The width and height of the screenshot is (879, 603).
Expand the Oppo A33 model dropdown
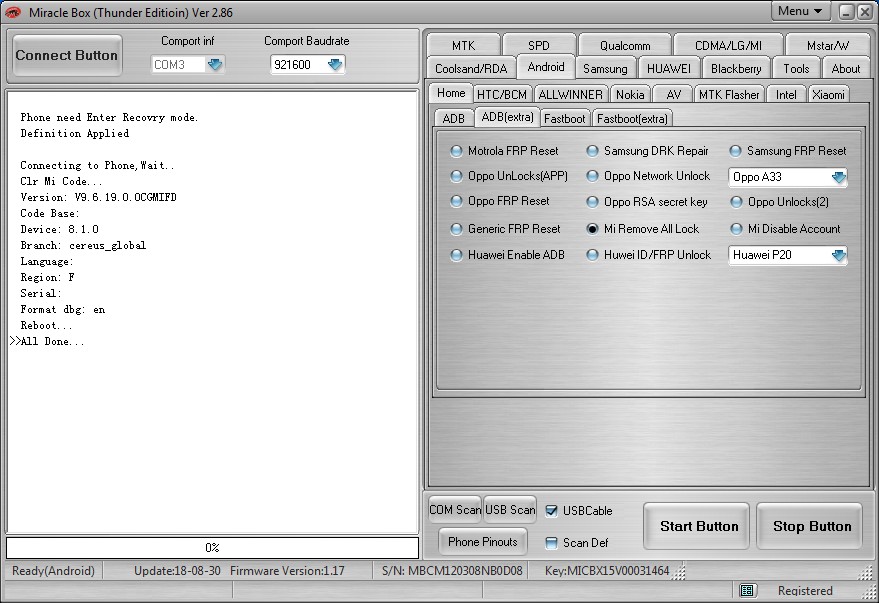click(x=838, y=177)
